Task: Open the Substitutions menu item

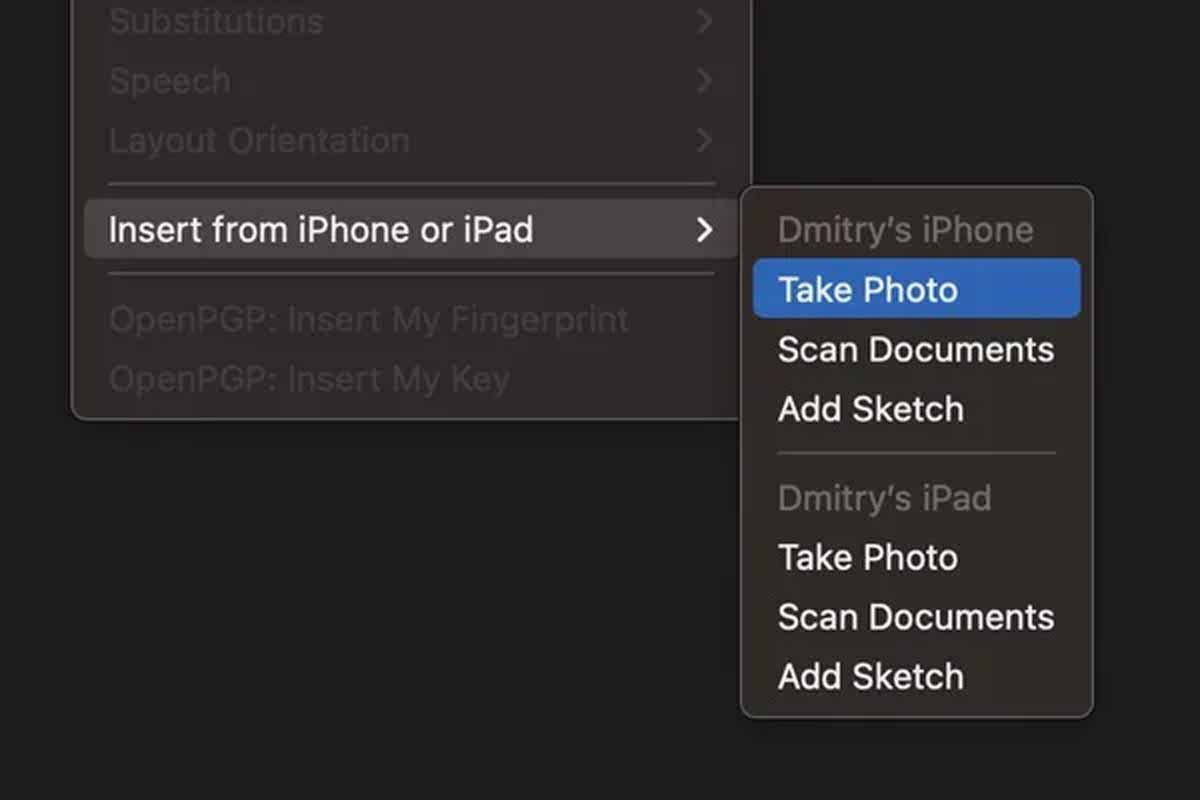Action: pyautogui.click(x=216, y=21)
